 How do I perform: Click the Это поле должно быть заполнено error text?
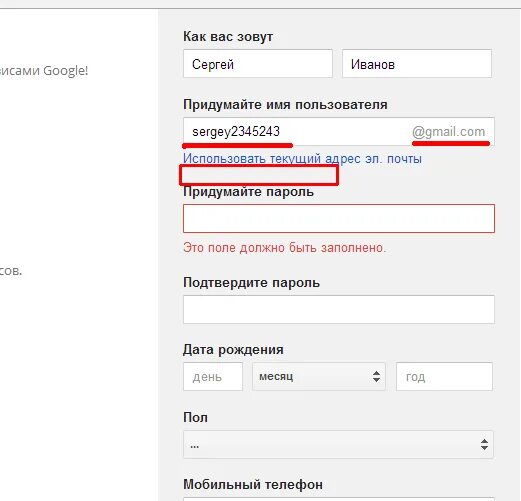click(284, 248)
